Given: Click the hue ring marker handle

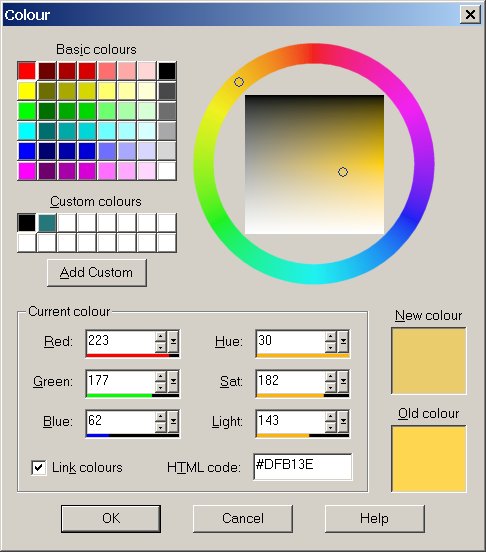Looking at the screenshot, I should (239, 82).
